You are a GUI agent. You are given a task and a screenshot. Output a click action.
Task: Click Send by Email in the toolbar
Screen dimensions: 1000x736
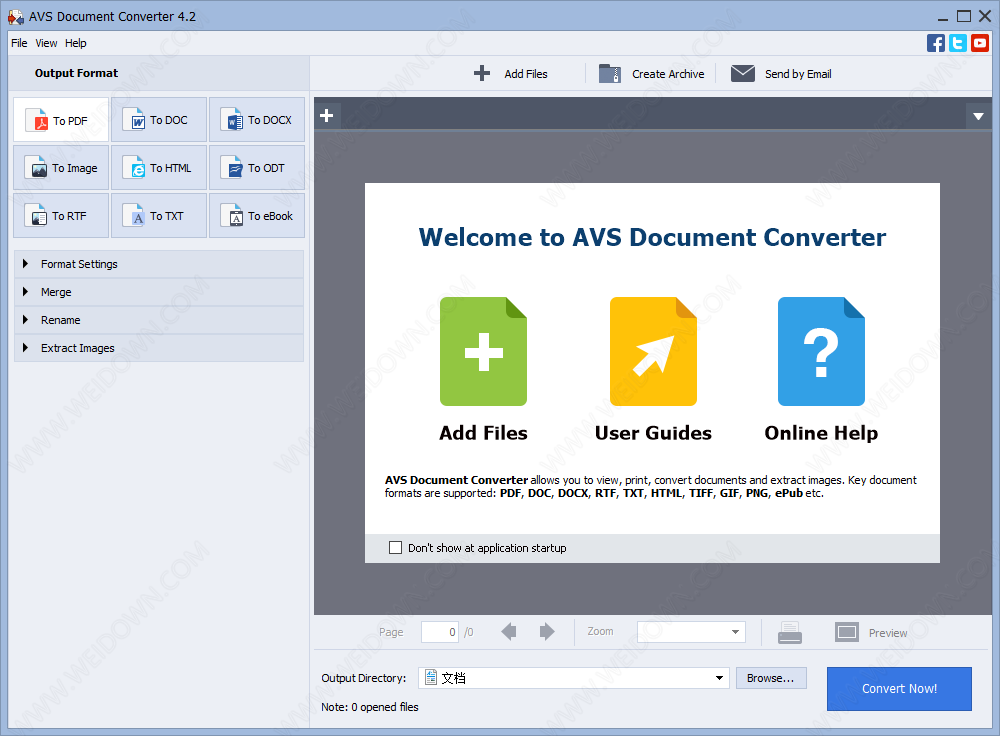coord(781,74)
